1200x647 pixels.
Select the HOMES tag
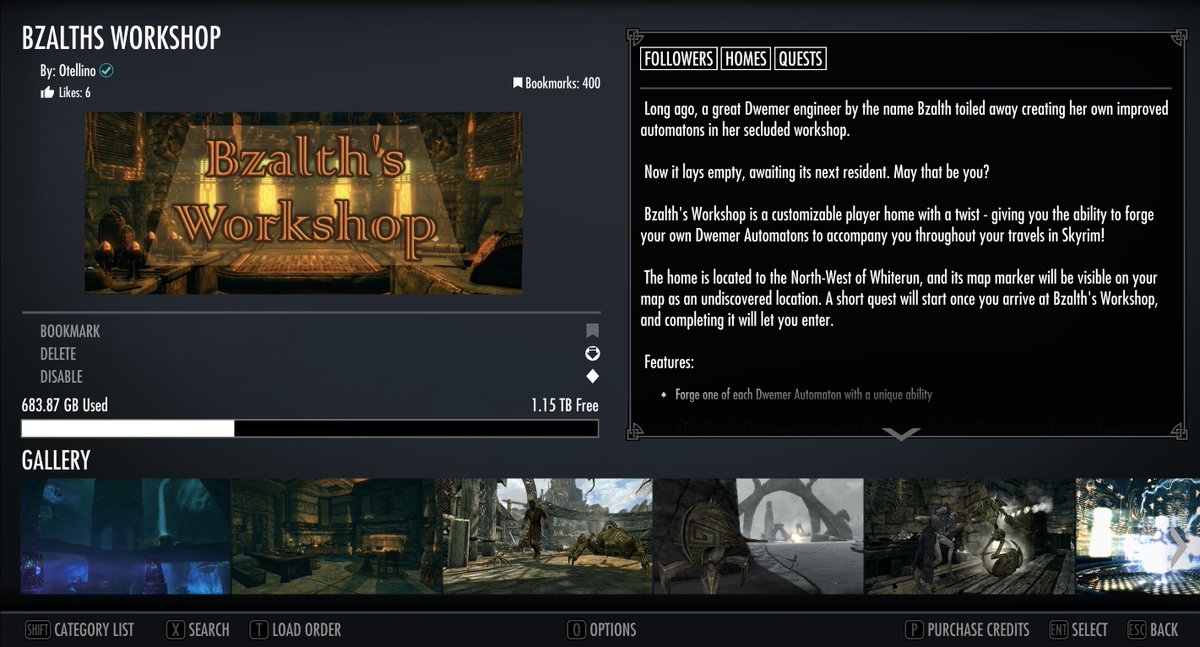coord(746,59)
